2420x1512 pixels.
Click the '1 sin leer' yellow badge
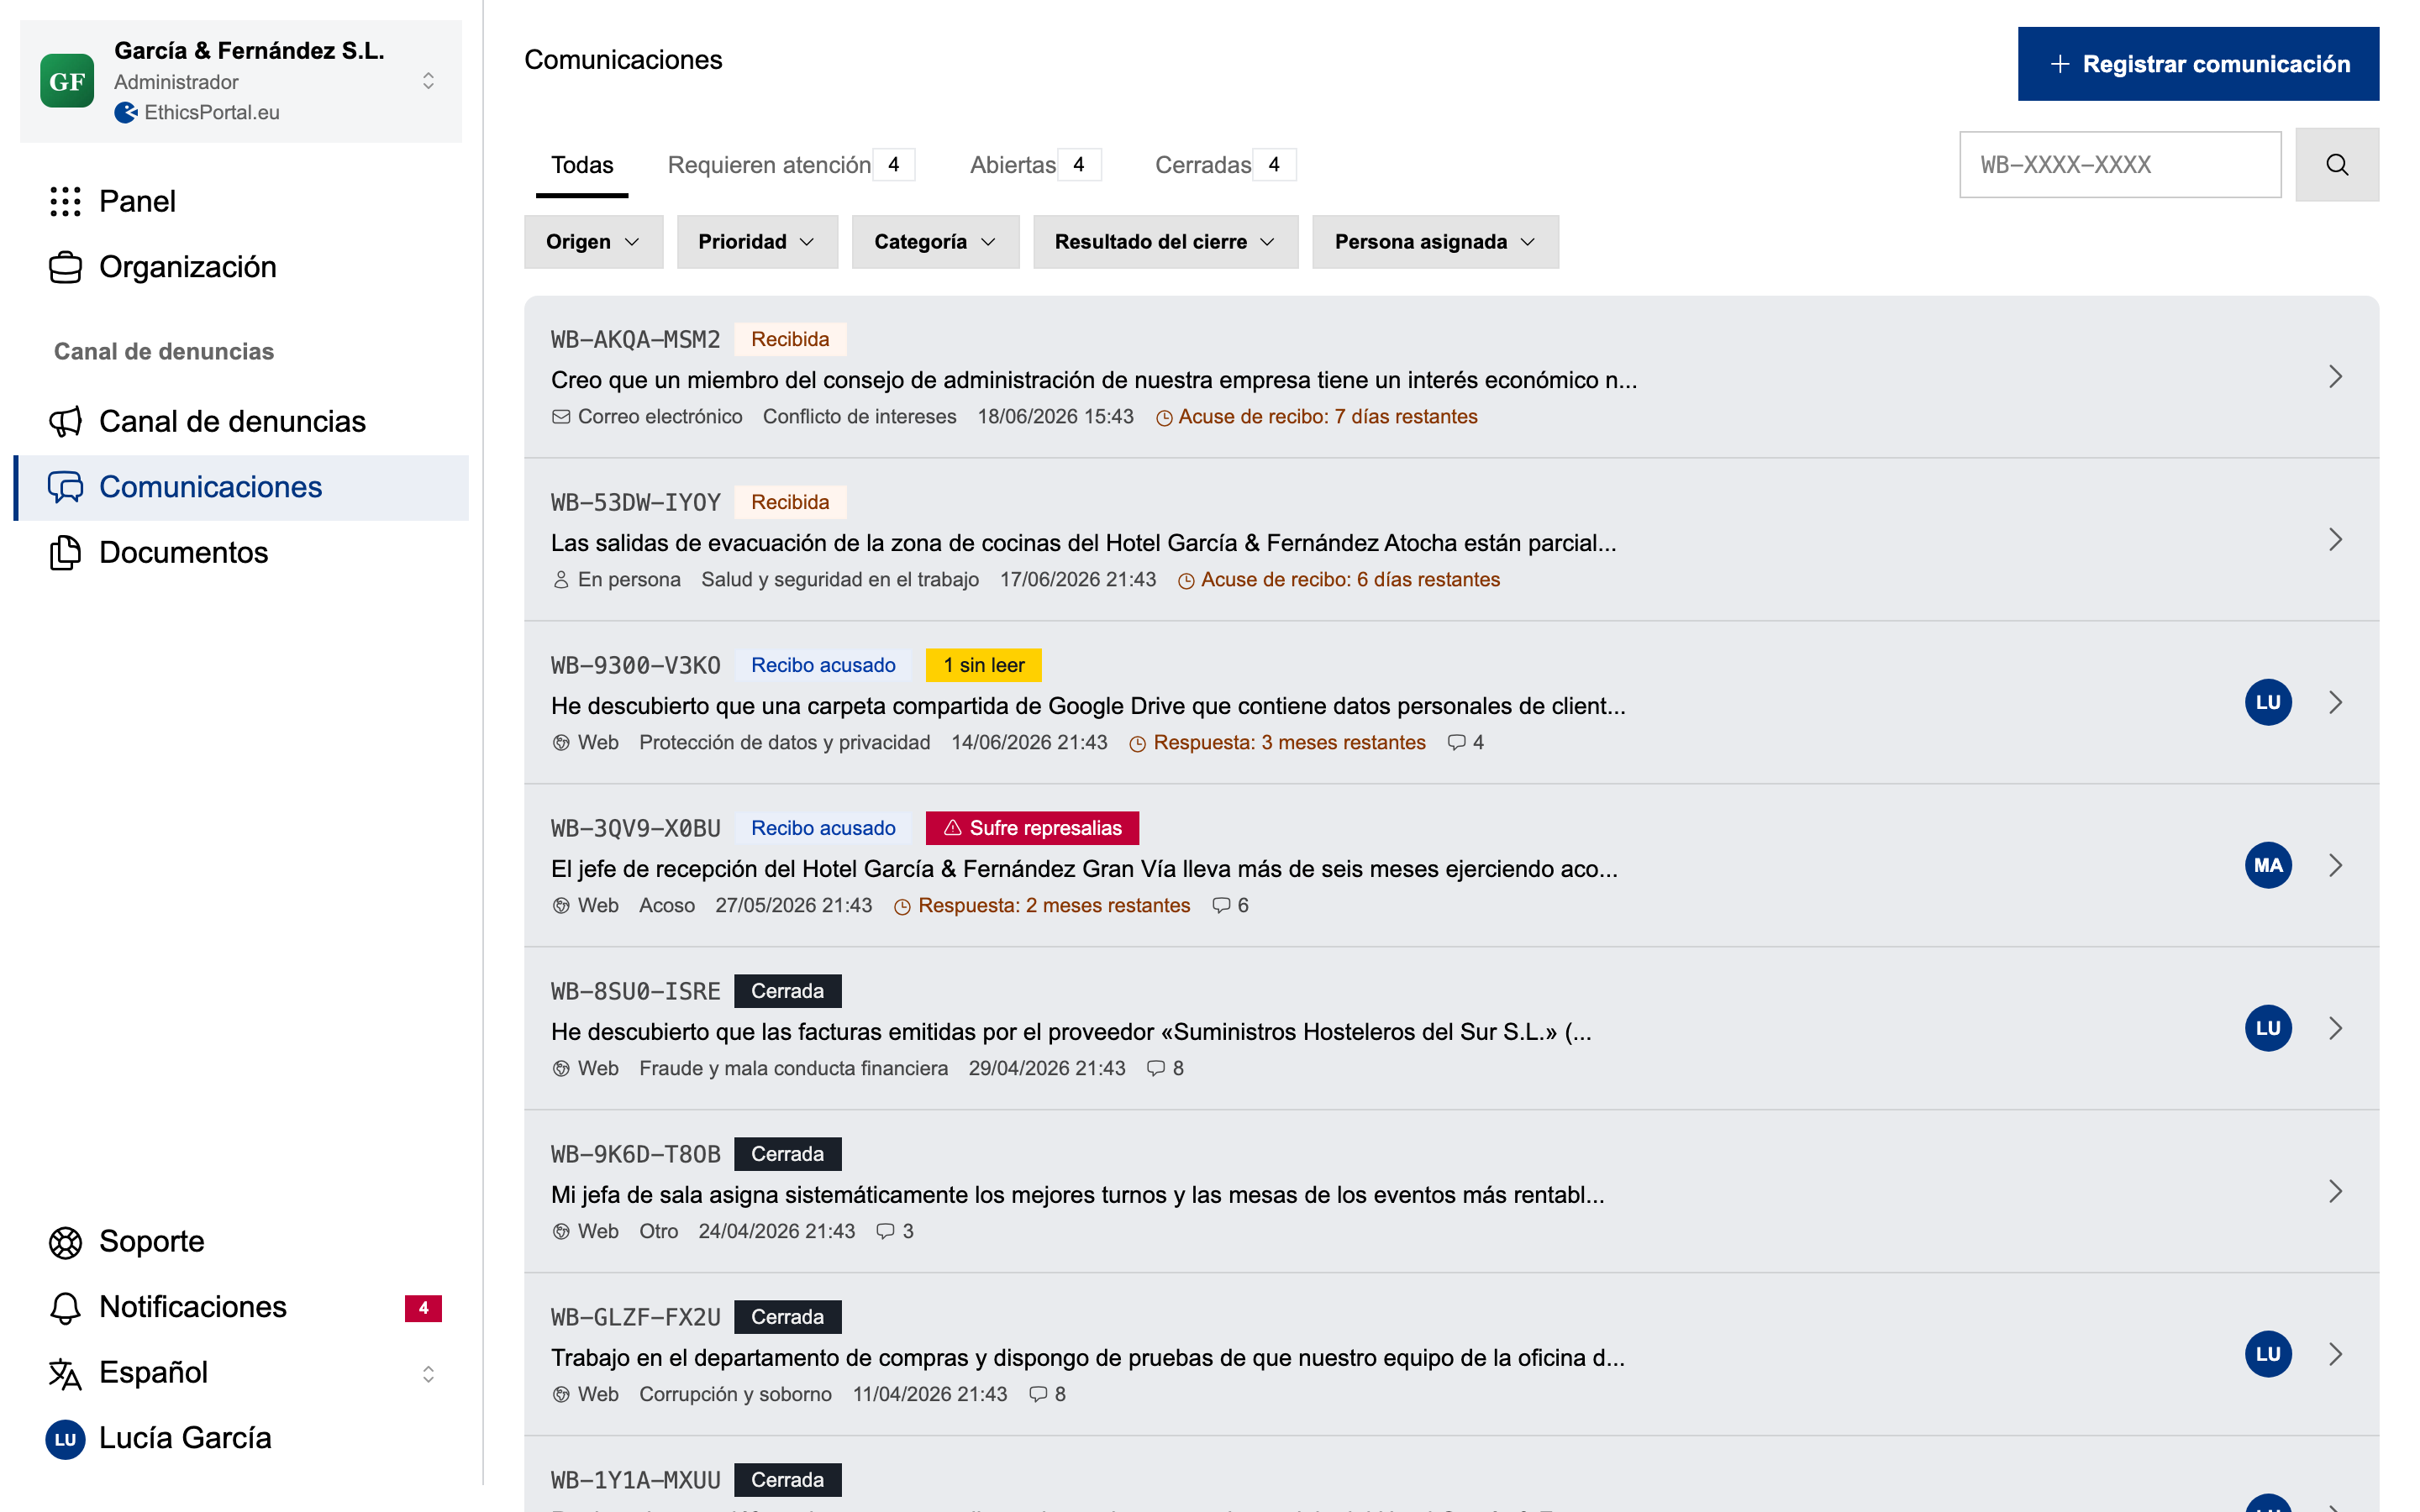click(x=984, y=666)
